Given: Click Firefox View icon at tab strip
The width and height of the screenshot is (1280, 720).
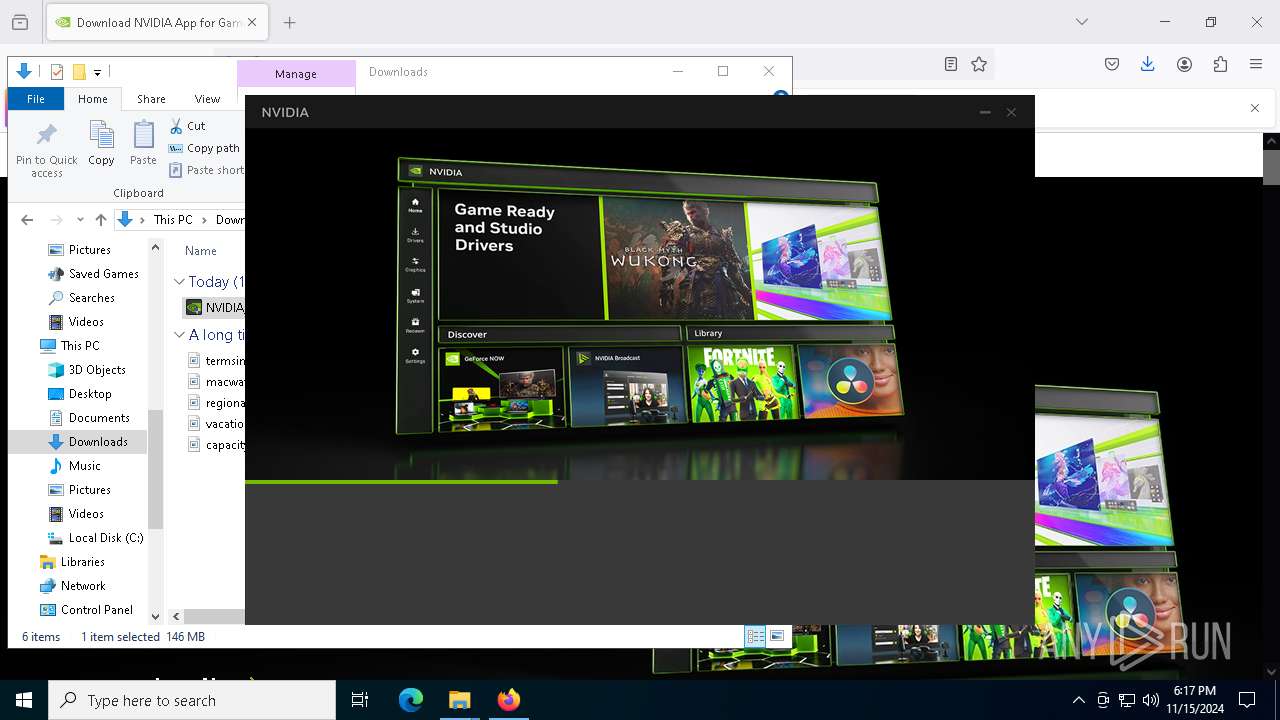Looking at the screenshot, I should point(20,22).
